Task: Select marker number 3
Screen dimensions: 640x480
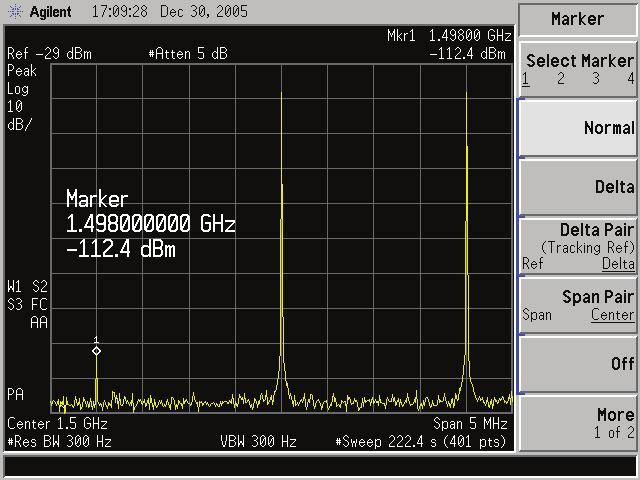Action: coord(596,78)
